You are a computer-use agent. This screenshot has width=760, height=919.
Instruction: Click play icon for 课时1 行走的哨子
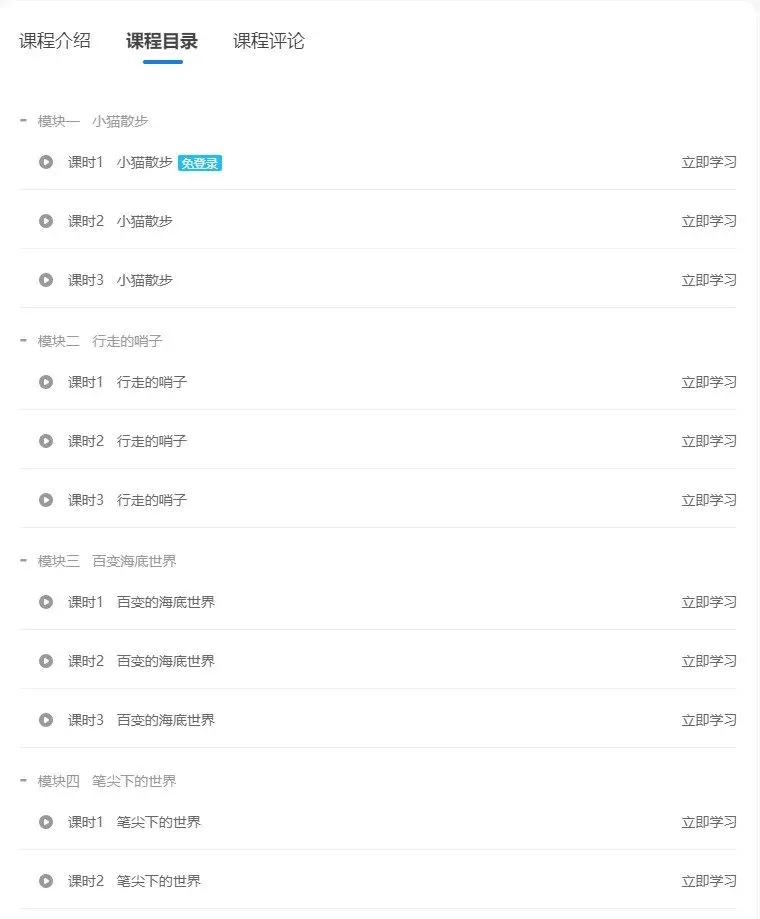click(46, 382)
